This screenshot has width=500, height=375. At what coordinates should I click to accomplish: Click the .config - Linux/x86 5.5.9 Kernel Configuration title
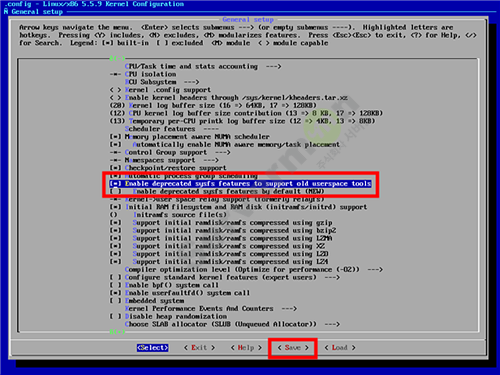tap(94, 4)
